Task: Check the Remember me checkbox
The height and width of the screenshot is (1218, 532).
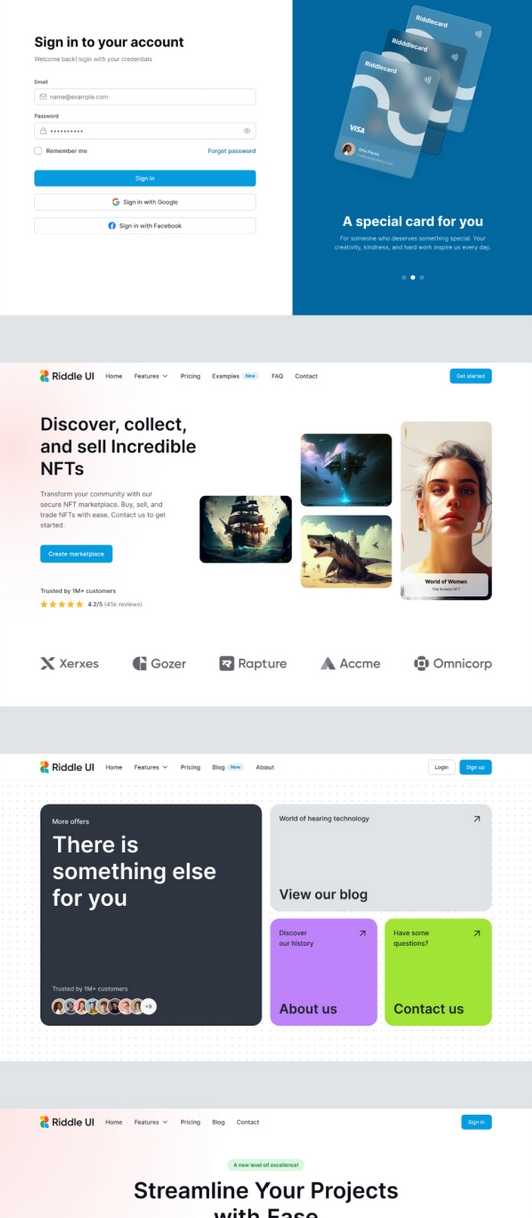Action: pyautogui.click(x=38, y=151)
